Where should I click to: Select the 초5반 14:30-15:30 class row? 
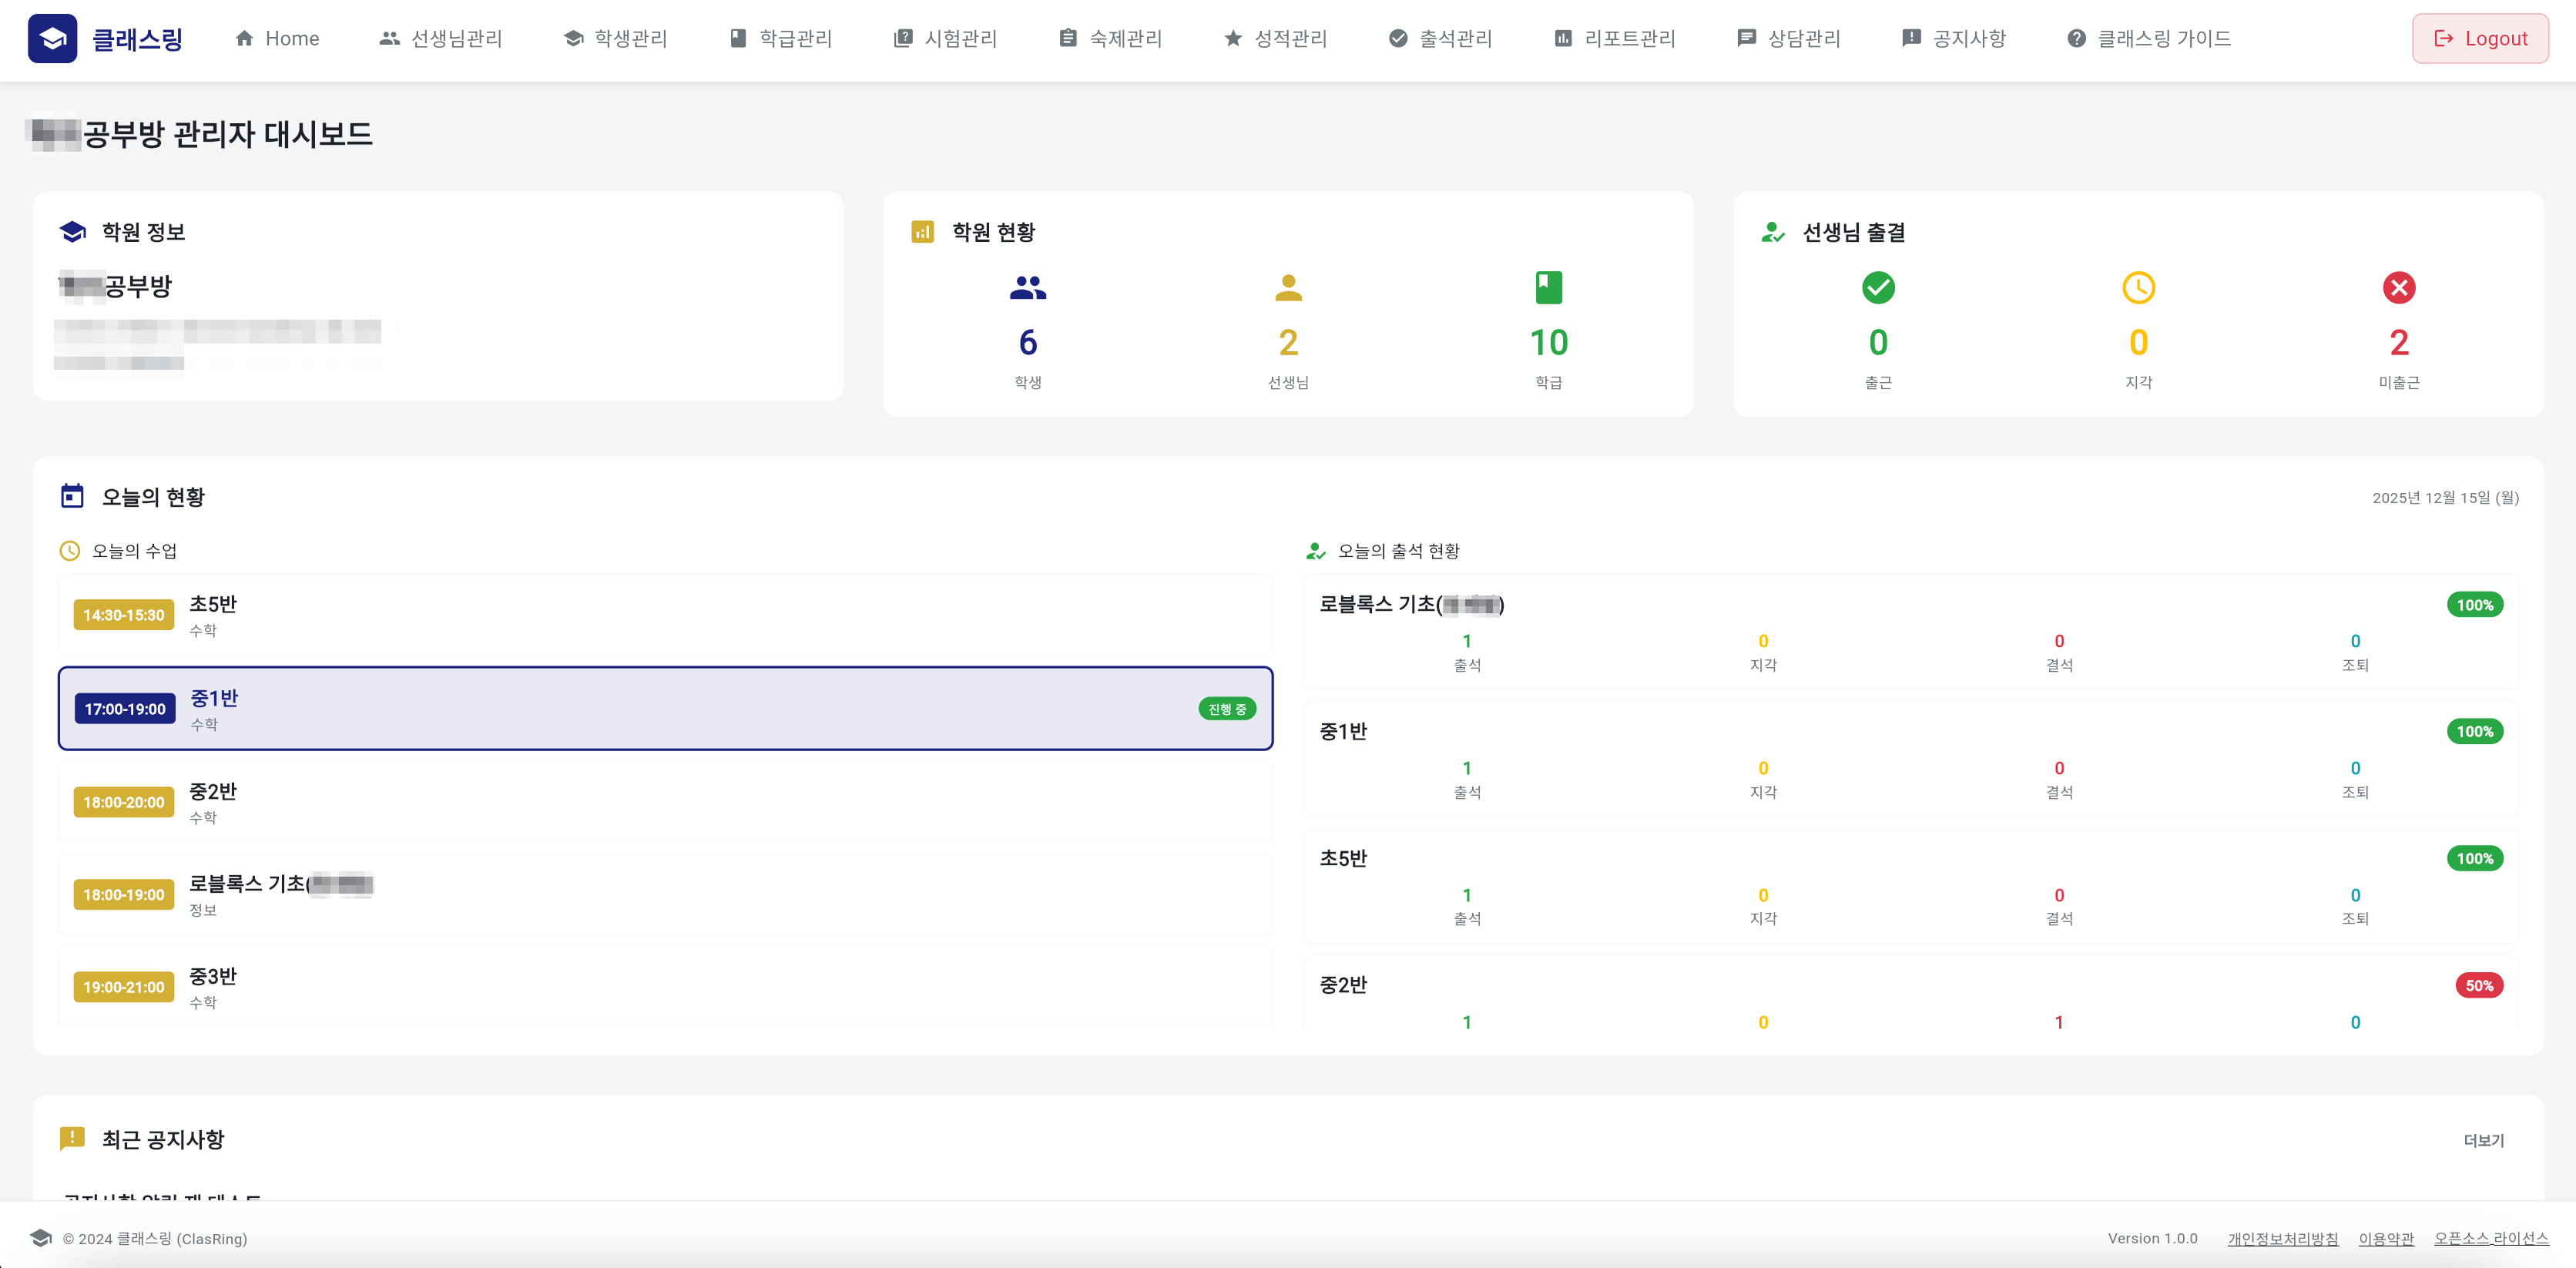(x=665, y=615)
